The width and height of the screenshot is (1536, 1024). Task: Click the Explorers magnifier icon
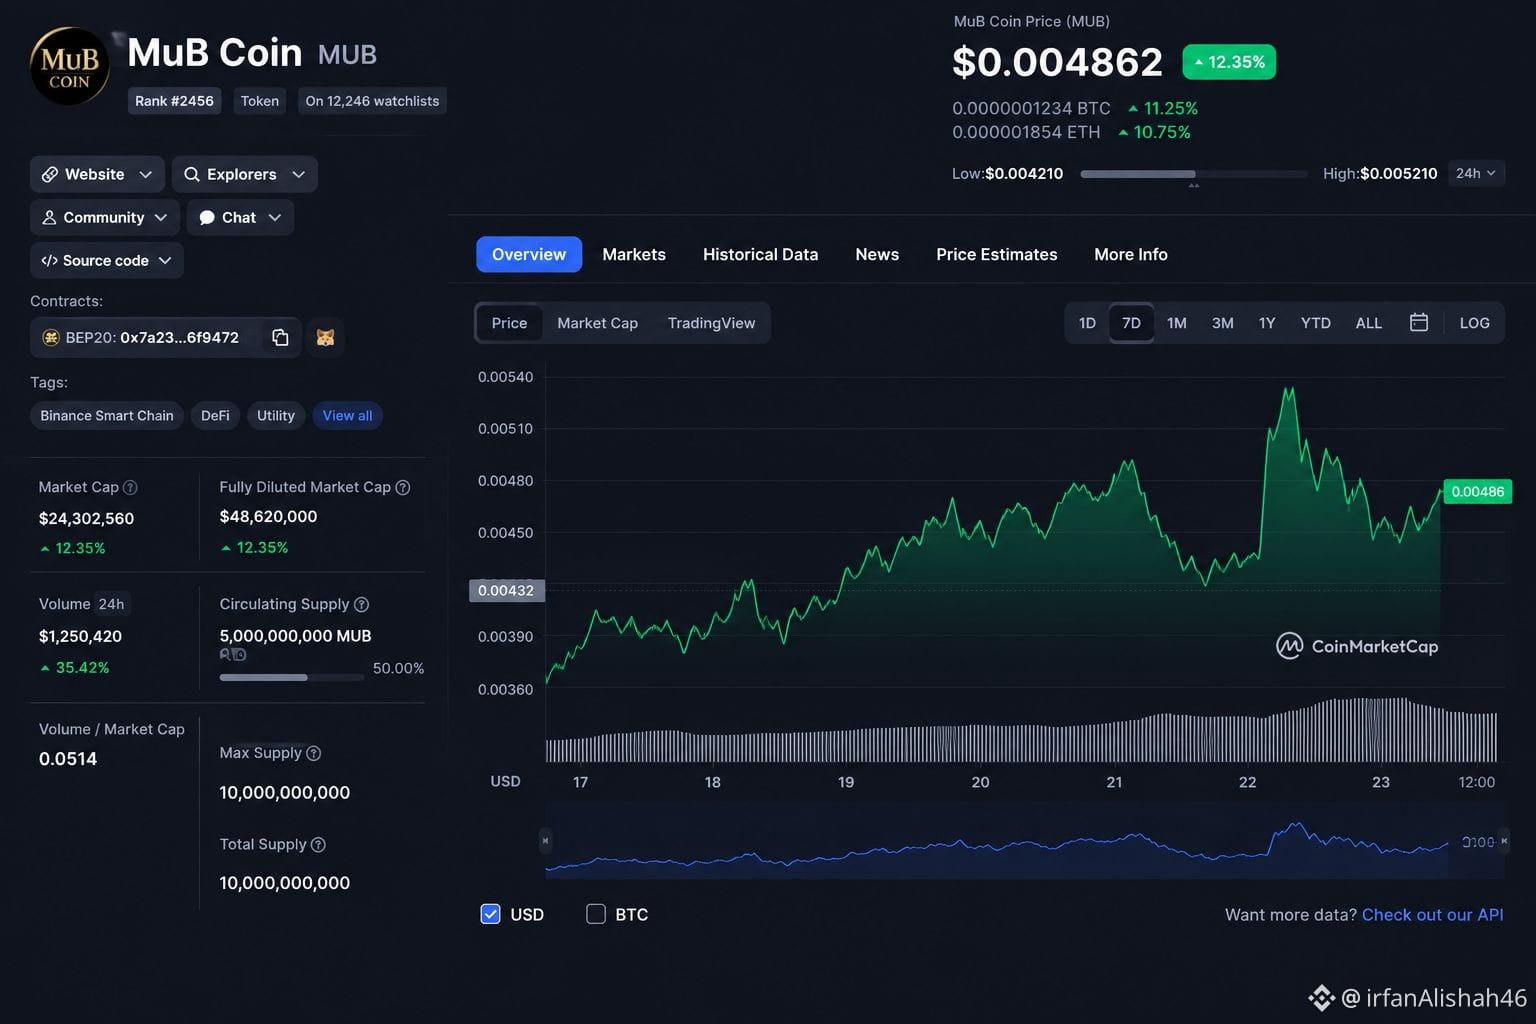click(x=192, y=174)
